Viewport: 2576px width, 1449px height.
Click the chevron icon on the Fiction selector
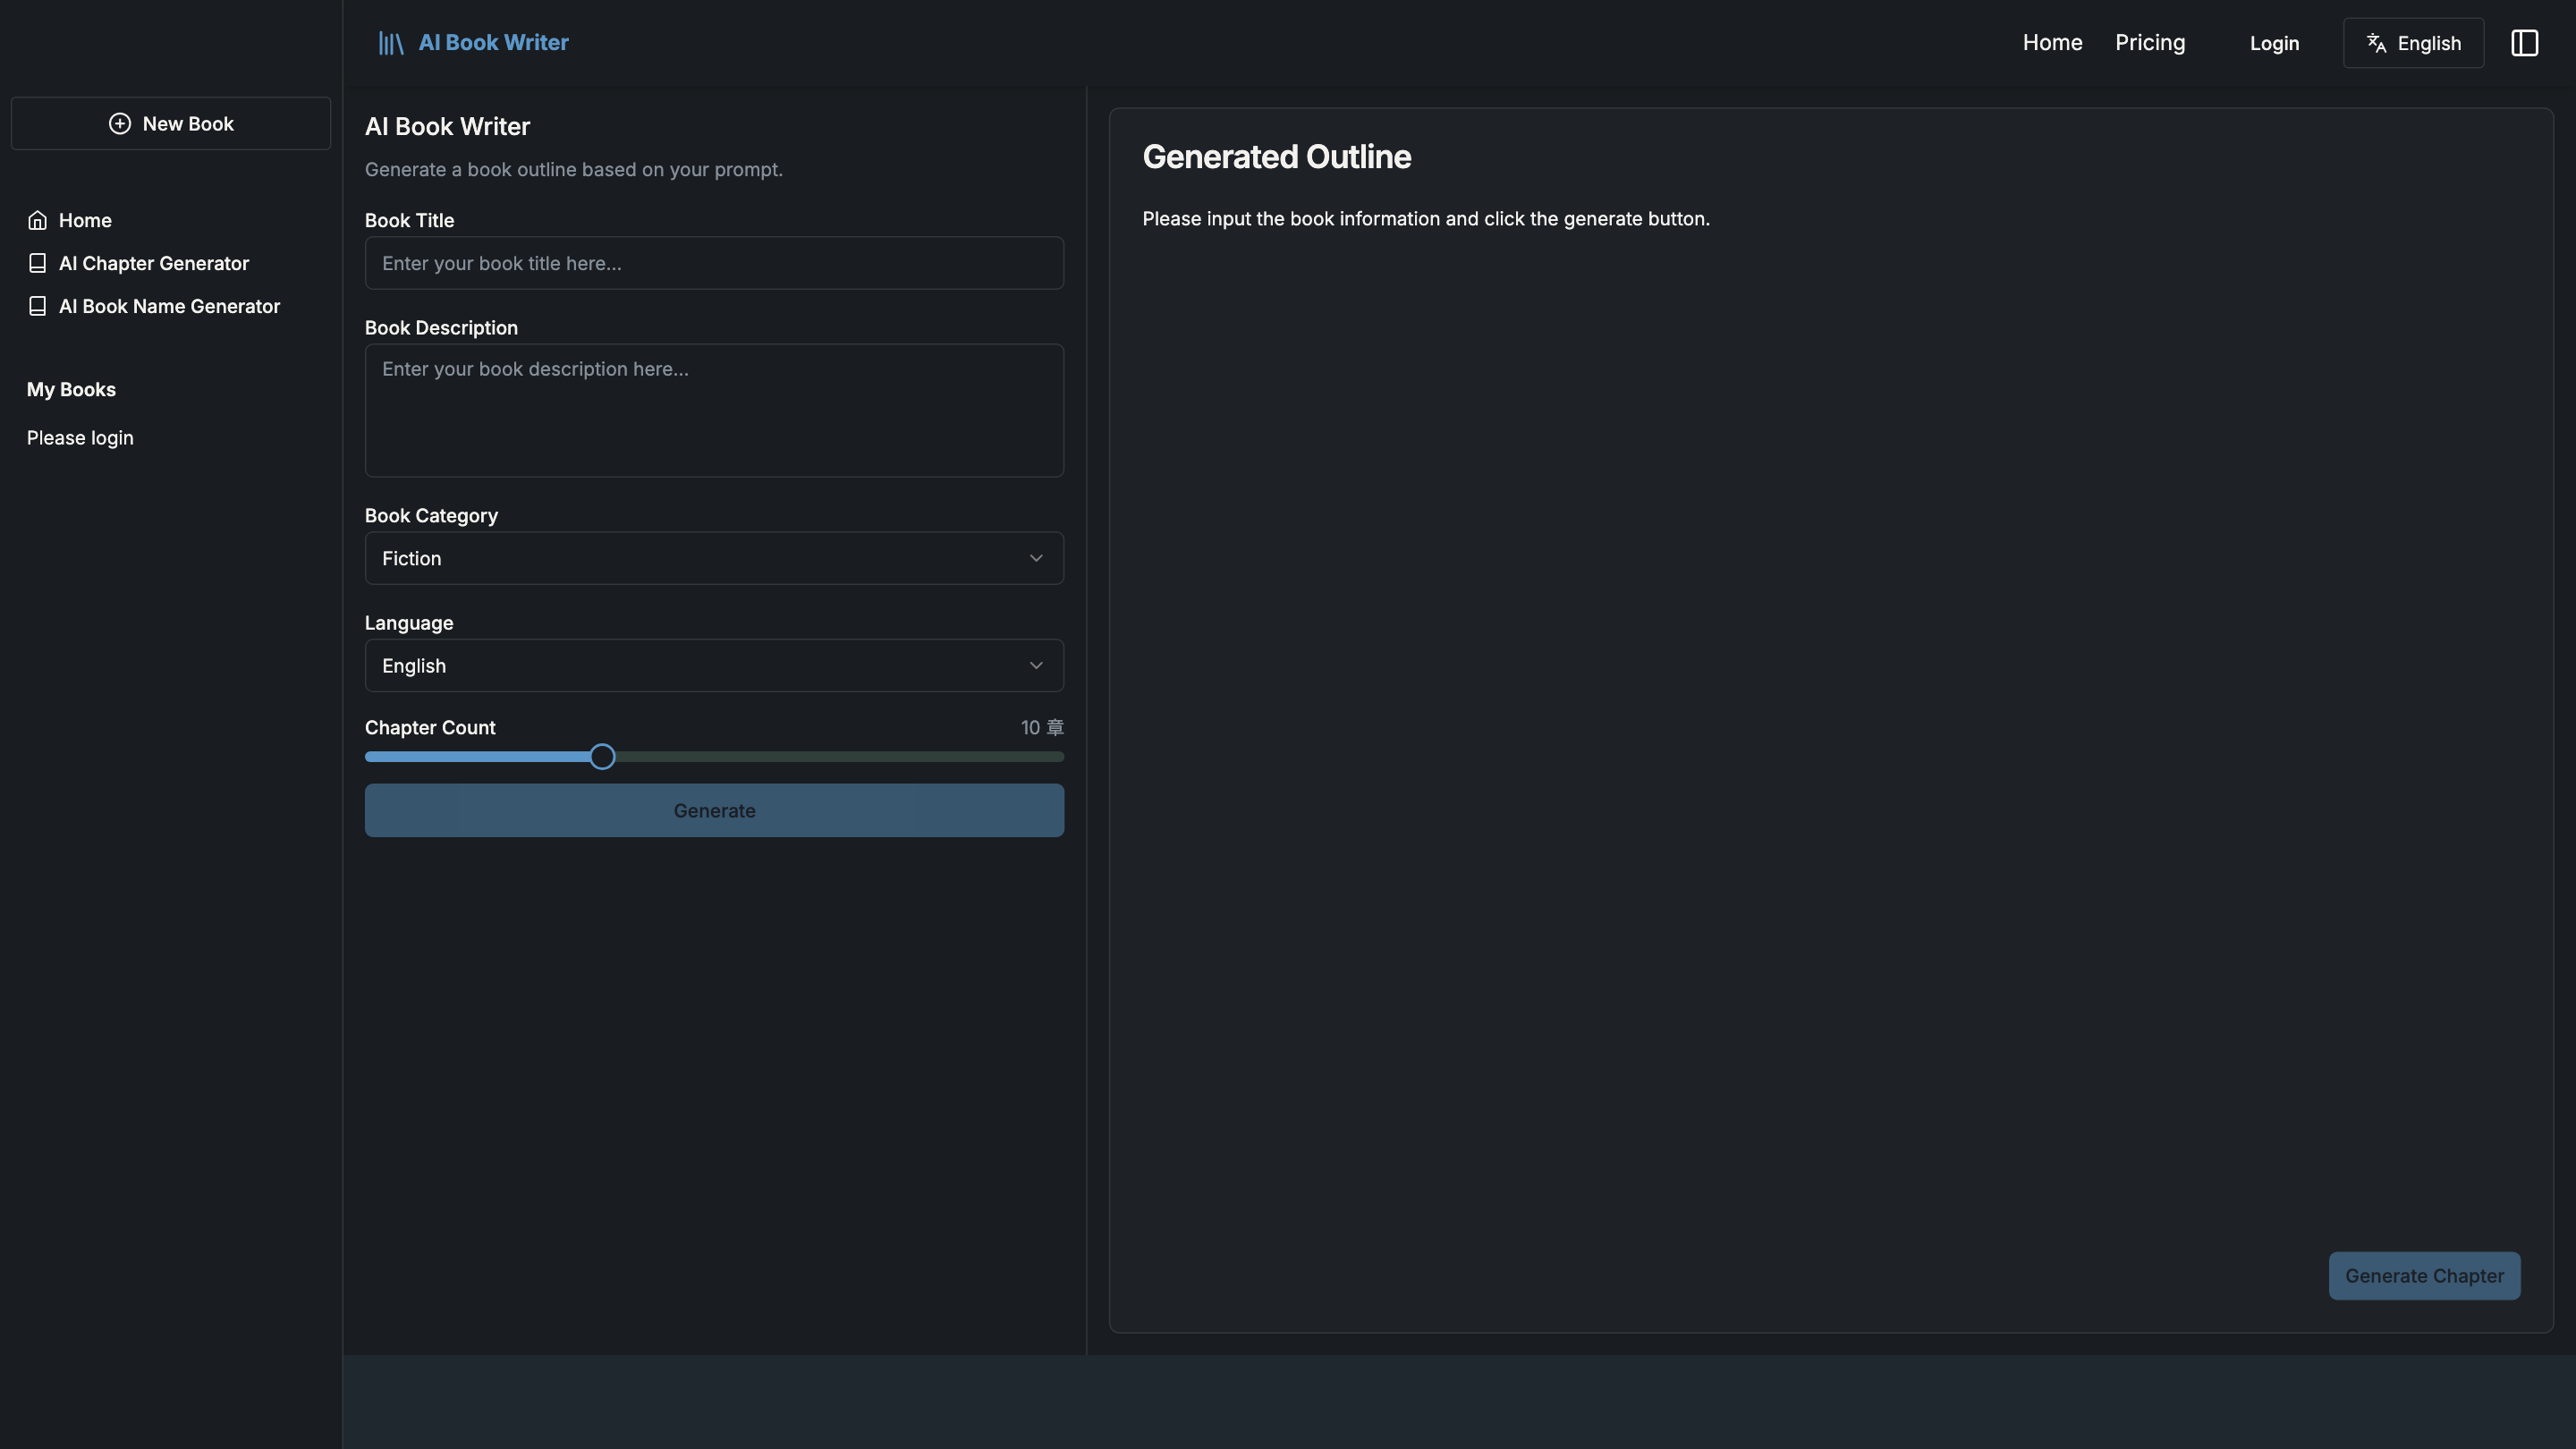click(1036, 558)
